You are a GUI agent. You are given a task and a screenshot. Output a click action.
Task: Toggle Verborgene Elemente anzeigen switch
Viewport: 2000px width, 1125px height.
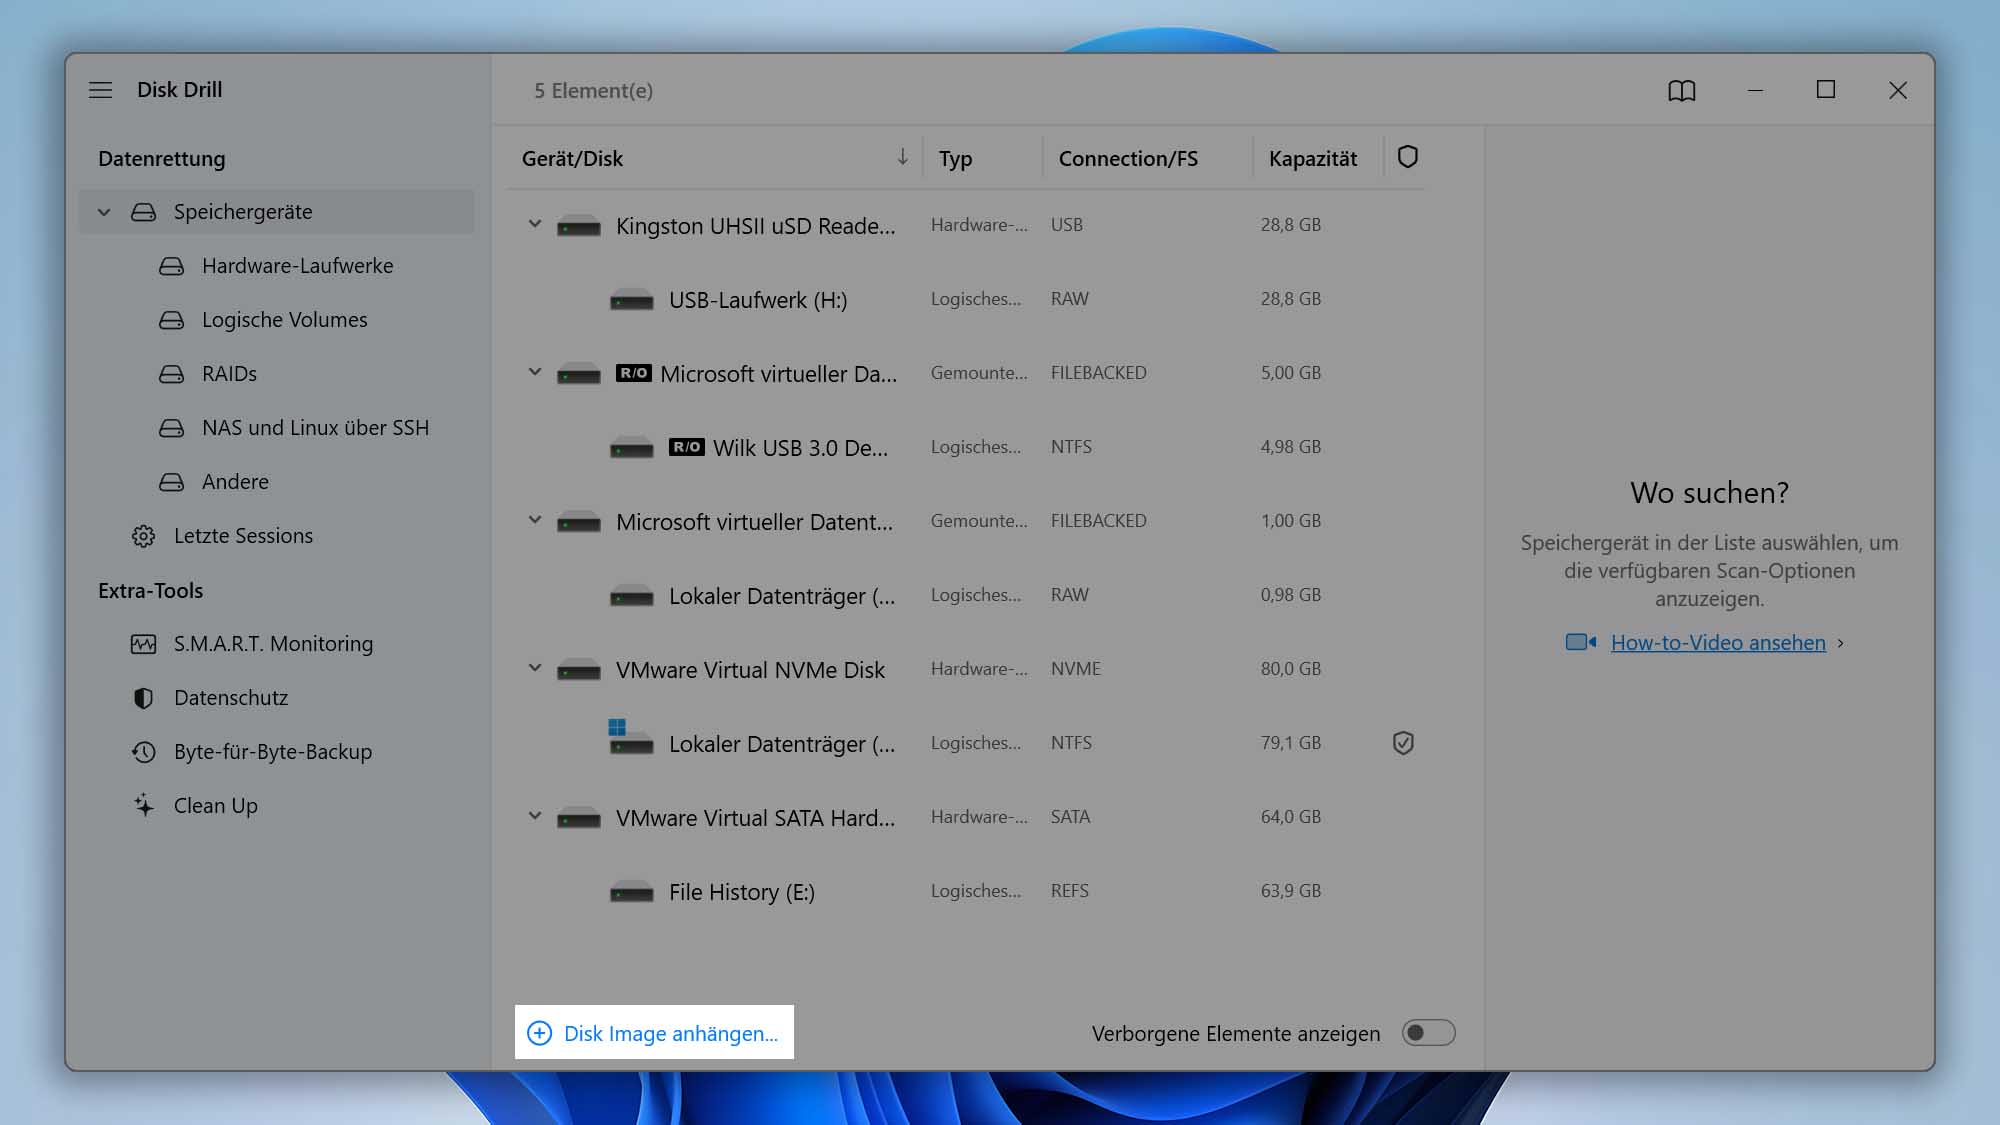[1428, 1033]
